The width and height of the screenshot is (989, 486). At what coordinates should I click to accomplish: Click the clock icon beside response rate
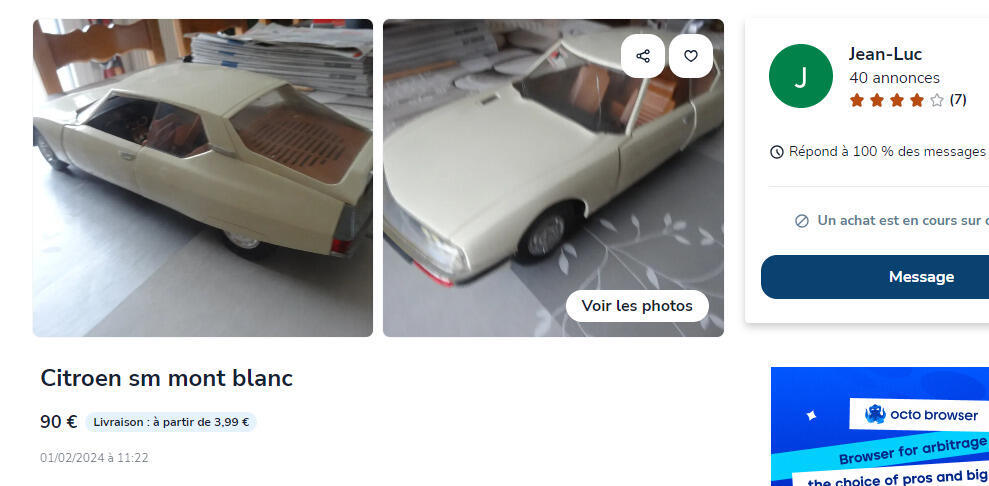click(x=776, y=152)
